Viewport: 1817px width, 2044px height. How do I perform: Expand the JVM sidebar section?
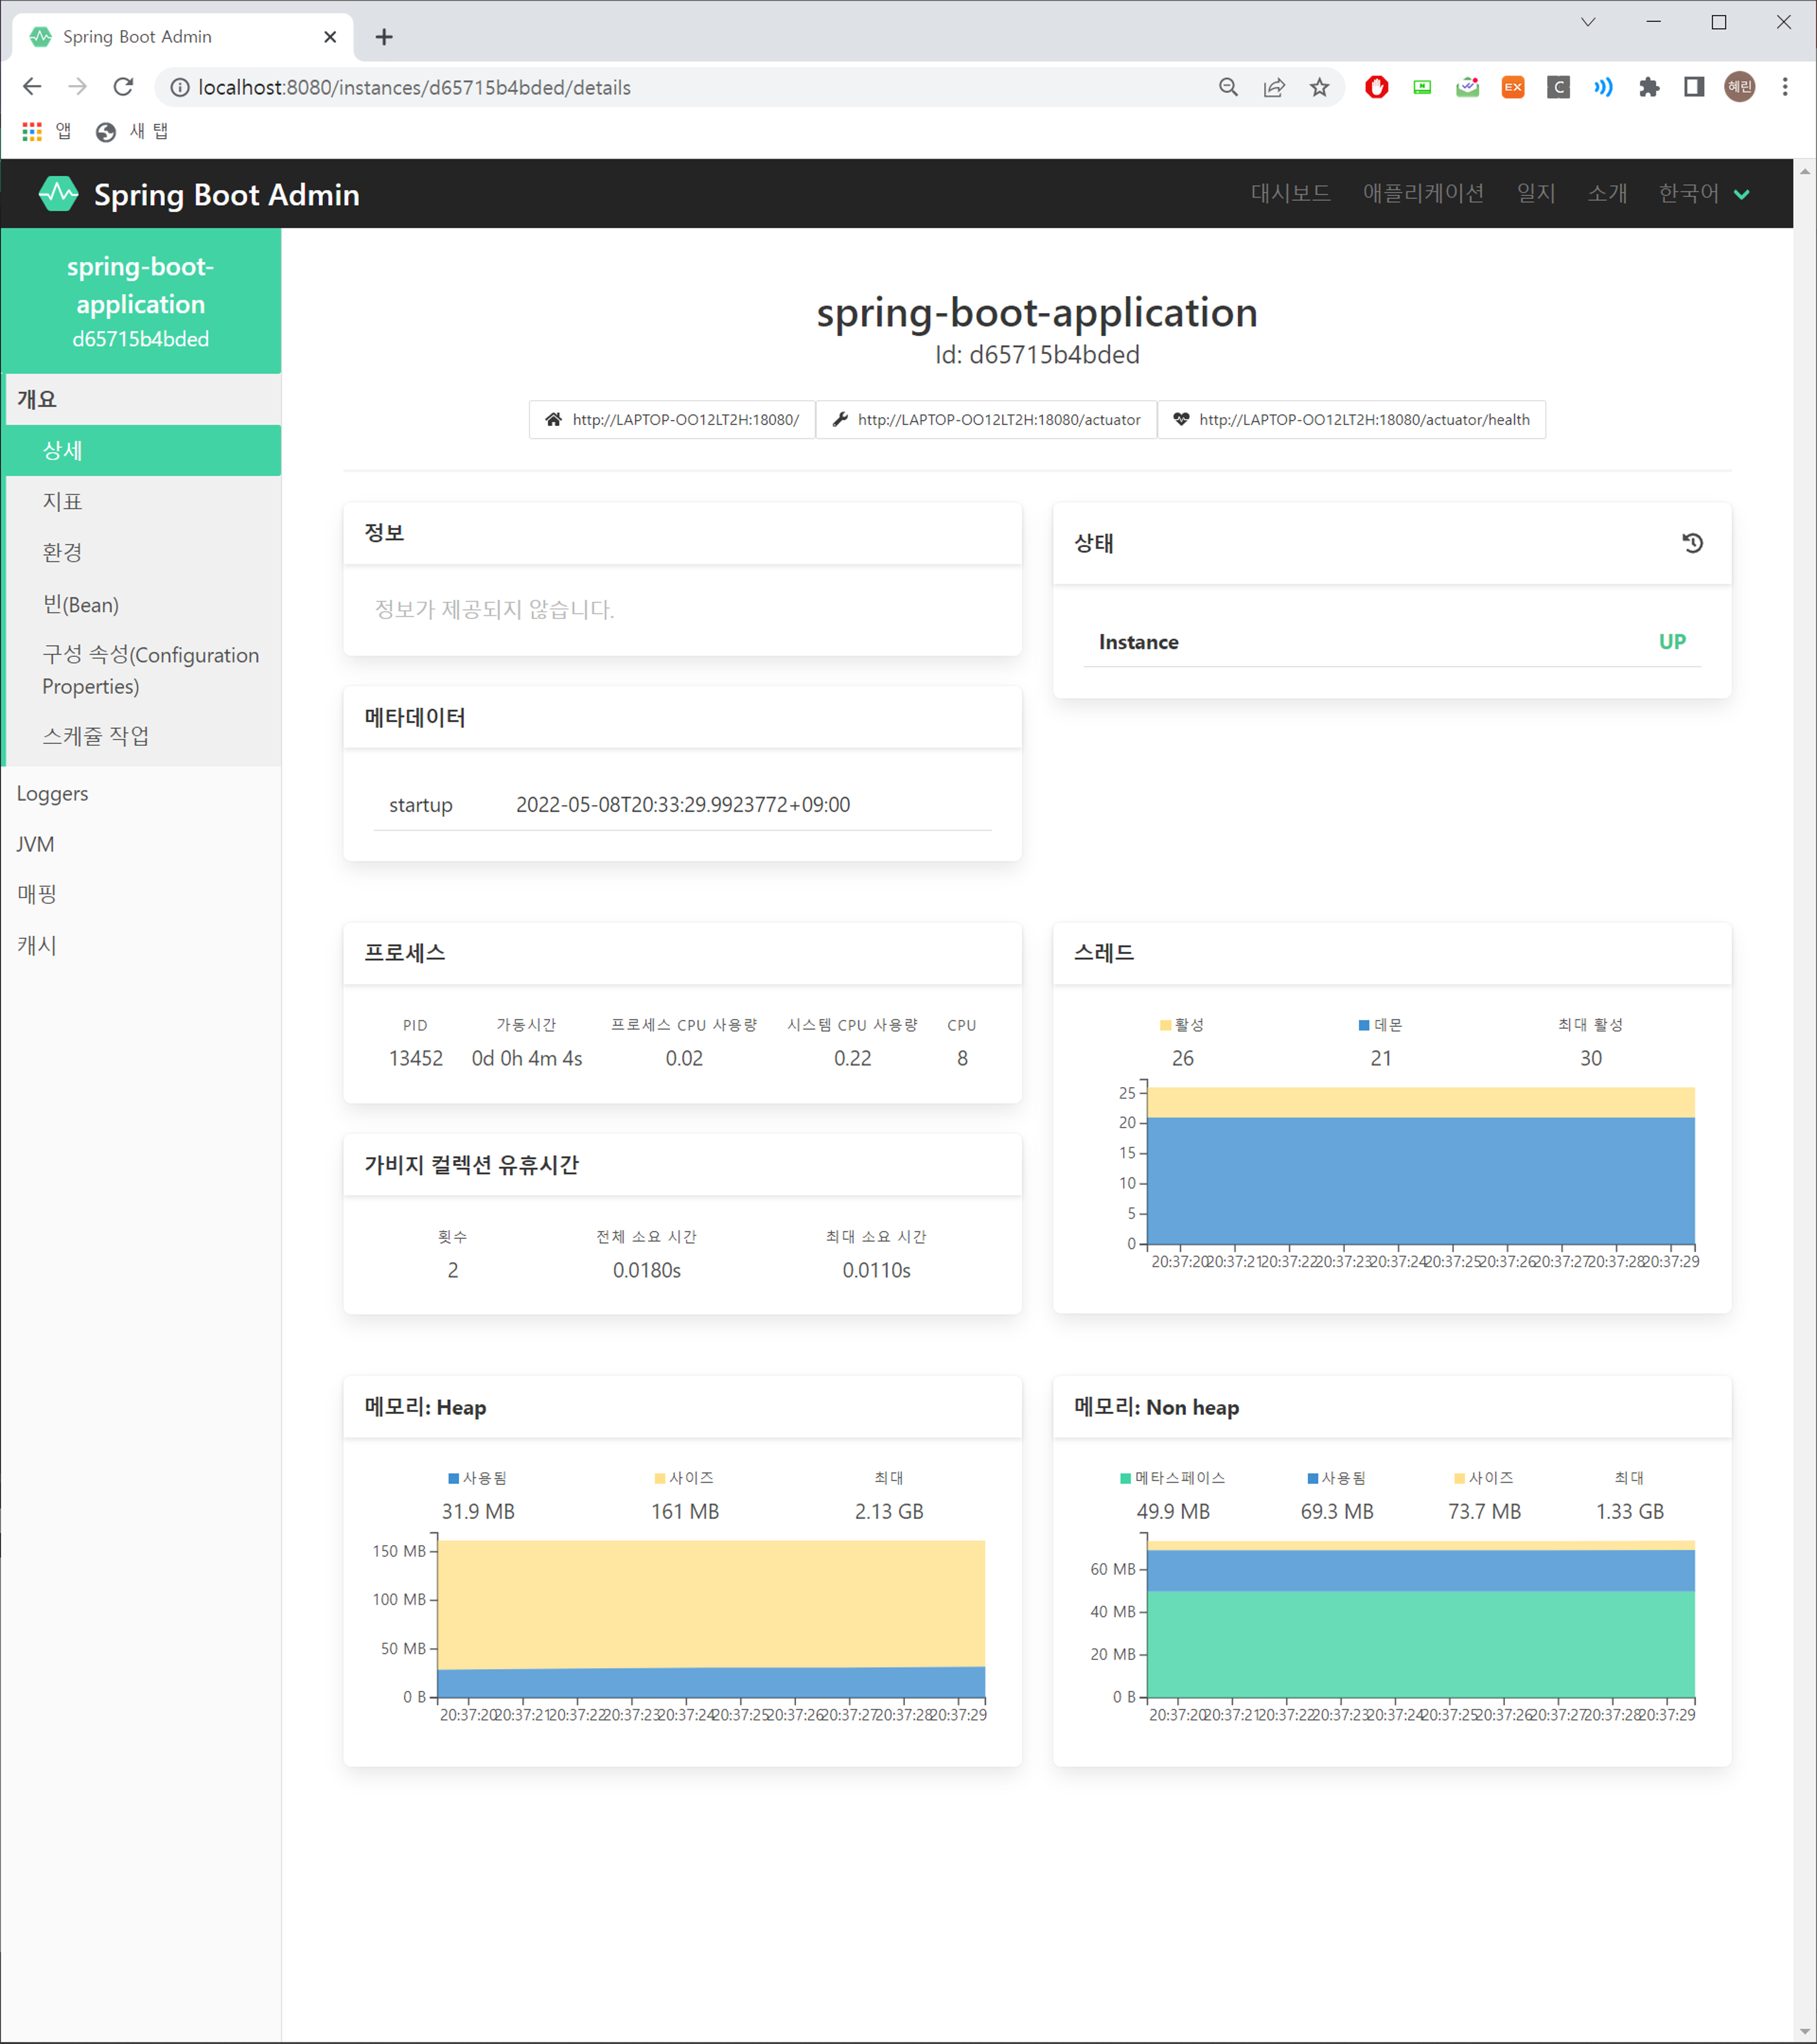click(x=35, y=844)
